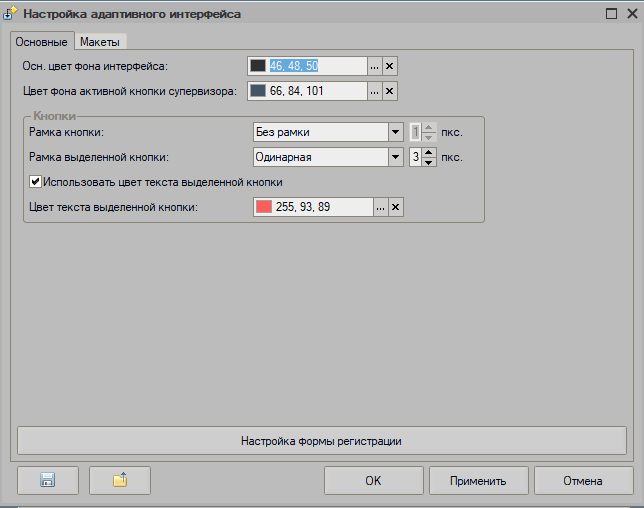Image resolution: width=644 pixels, height=508 pixels.
Task: Open color picker for selected button text
Action: coord(380,207)
